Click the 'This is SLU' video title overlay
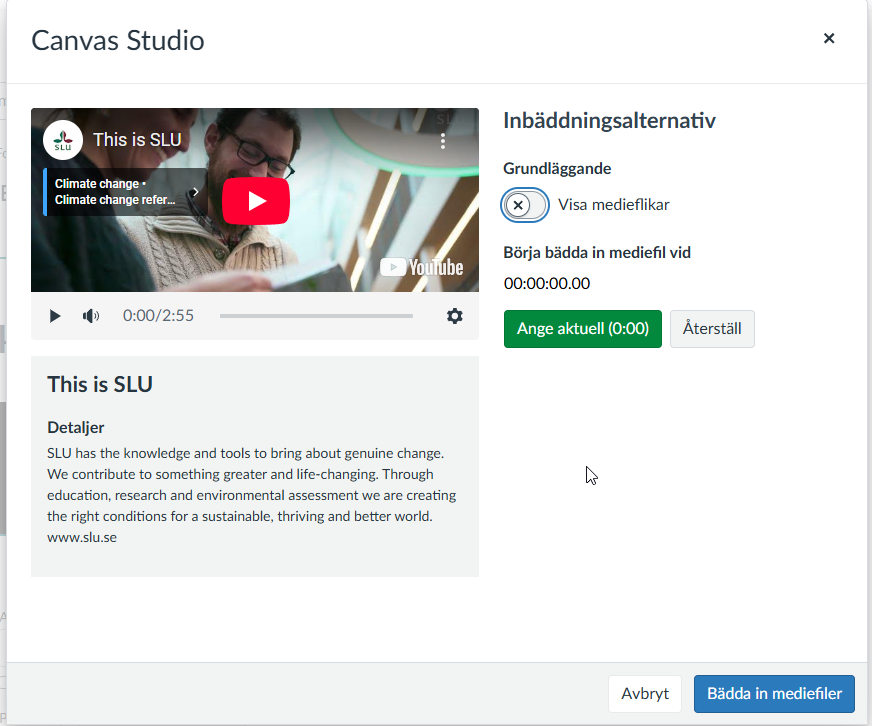 (137, 140)
